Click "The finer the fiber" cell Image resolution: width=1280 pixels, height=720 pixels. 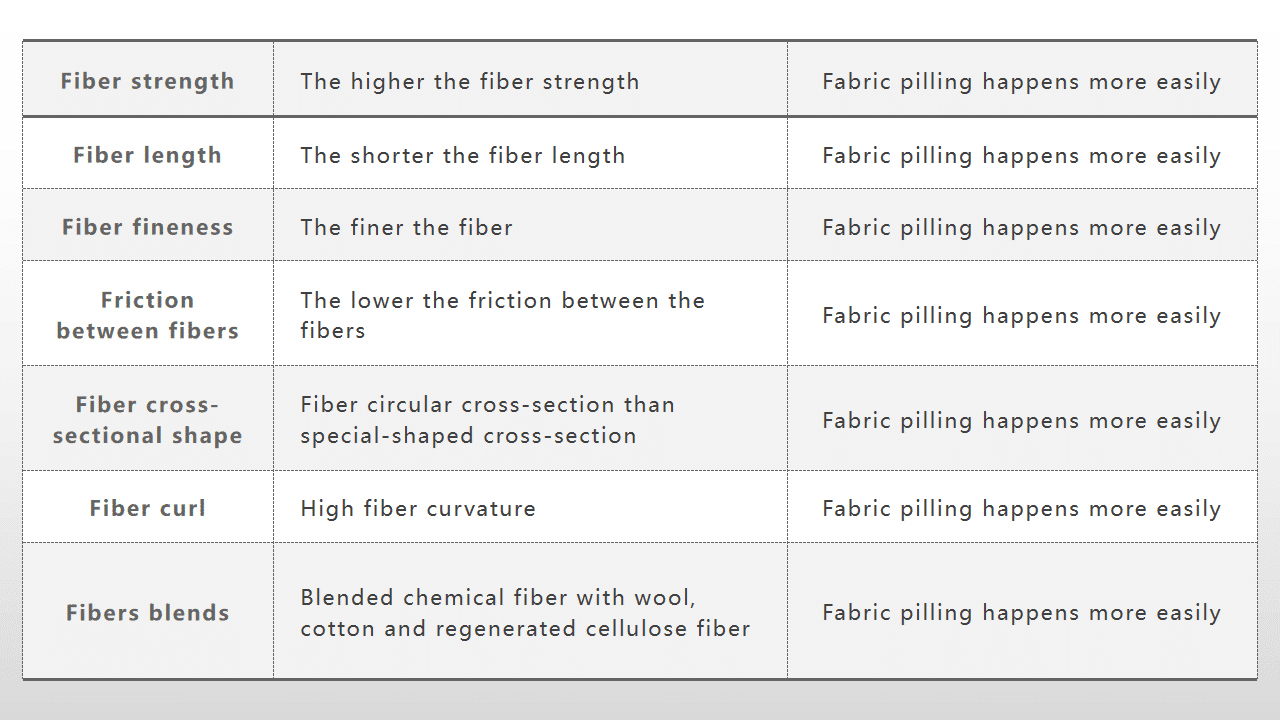(x=406, y=227)
